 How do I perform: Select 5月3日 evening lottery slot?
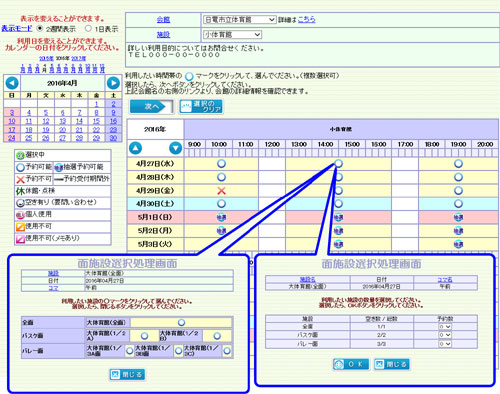pyautogui.click(x=458, y=244)
